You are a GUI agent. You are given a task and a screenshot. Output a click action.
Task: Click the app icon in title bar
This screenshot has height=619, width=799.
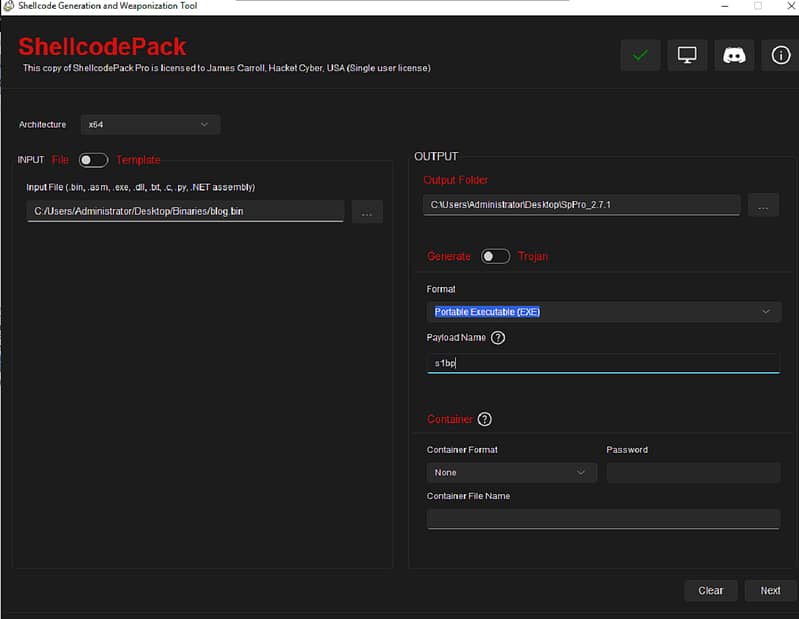pos(8,6)
